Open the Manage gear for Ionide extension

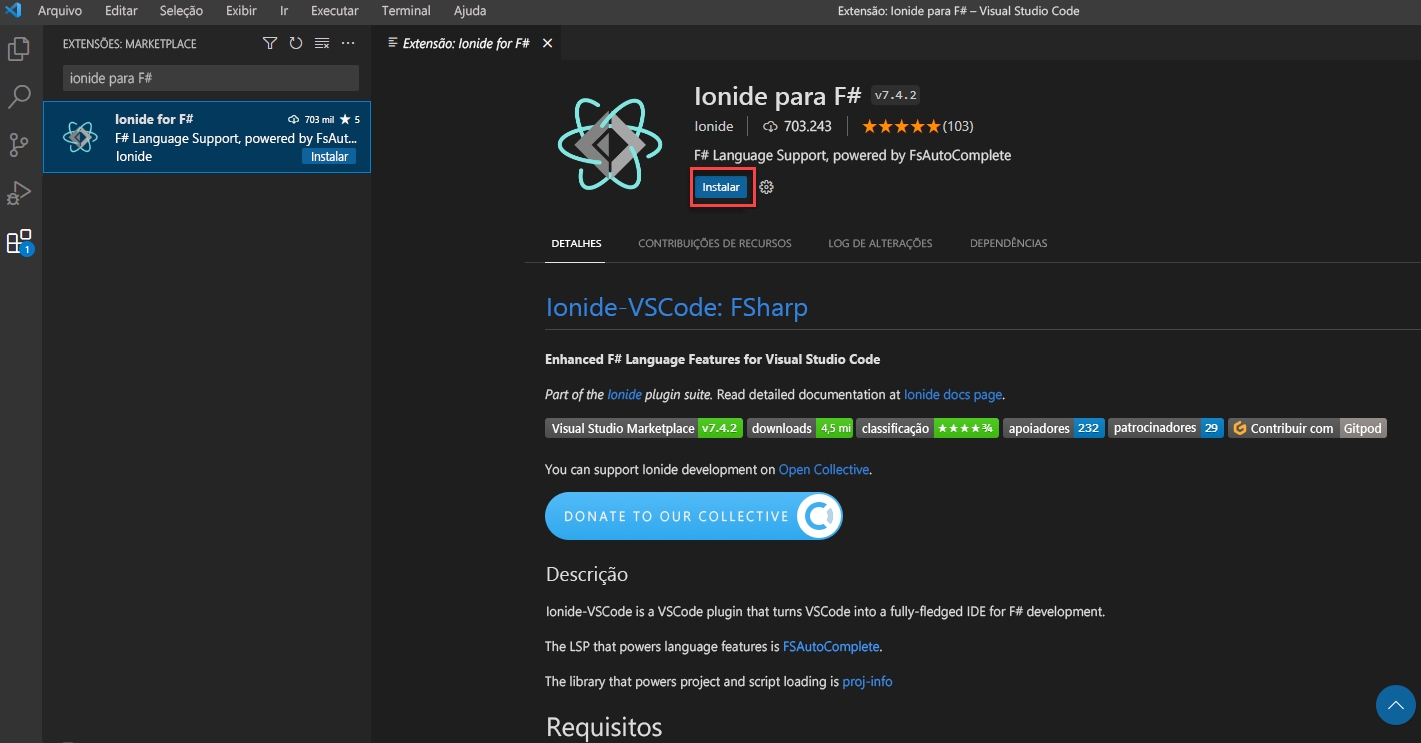point(766,187)
